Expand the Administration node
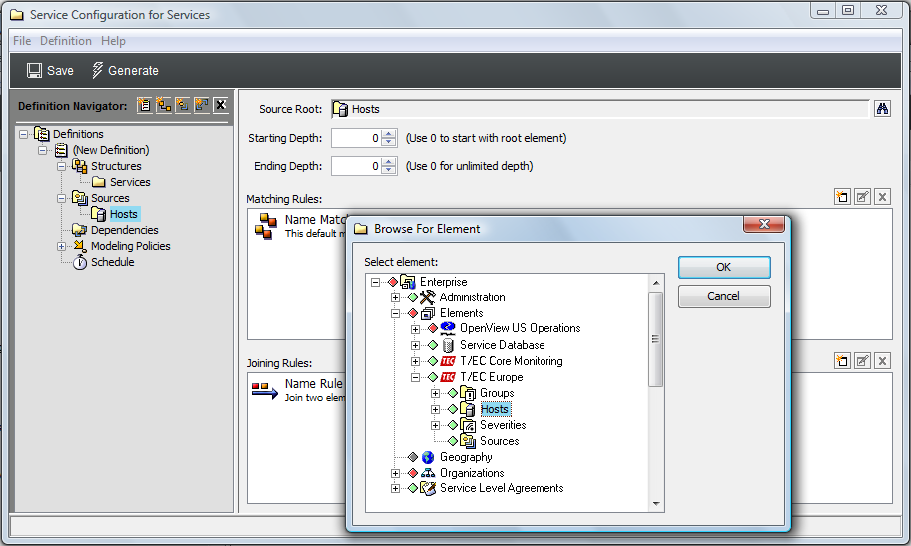 (396, 297)
